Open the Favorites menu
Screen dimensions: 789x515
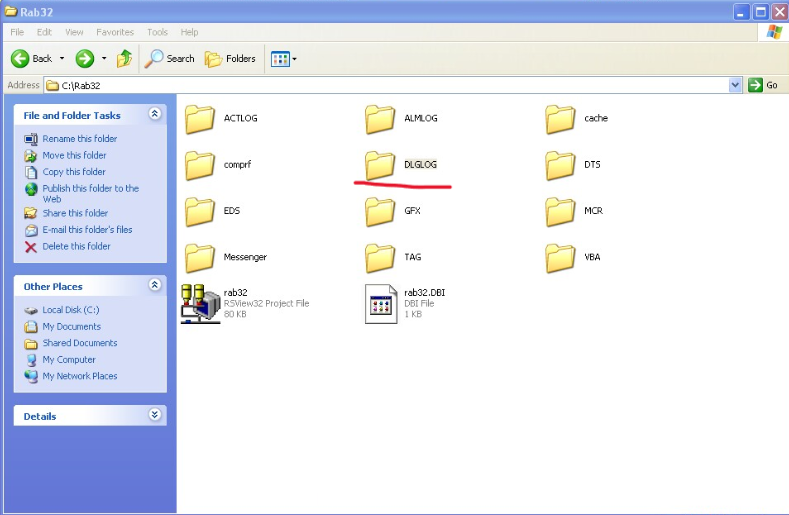pos(115,32)
